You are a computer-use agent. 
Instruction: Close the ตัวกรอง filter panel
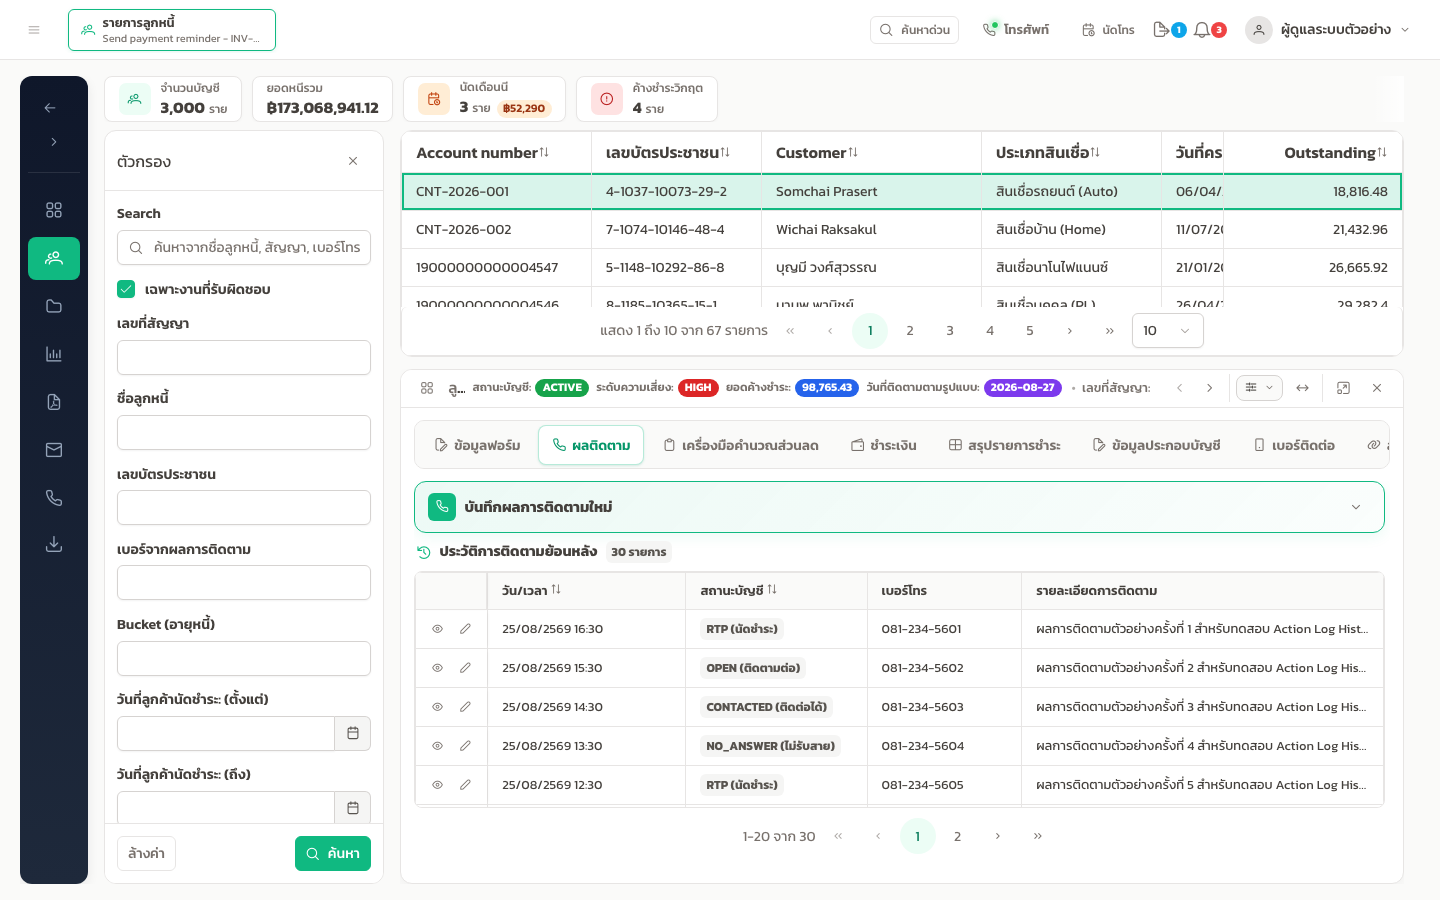[x=353, y=161]
